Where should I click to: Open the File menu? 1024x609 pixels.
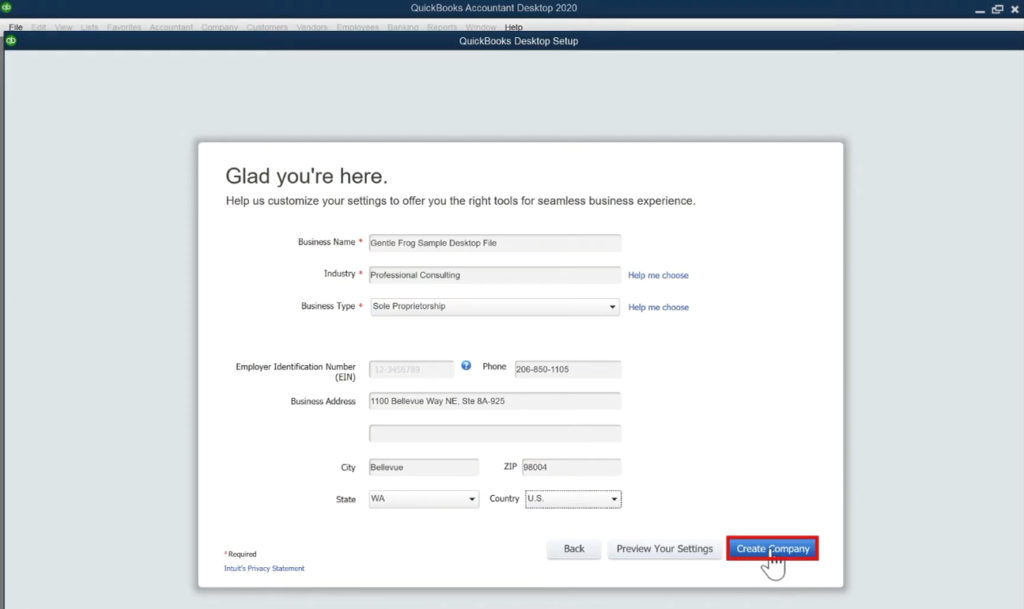point(14,27)
